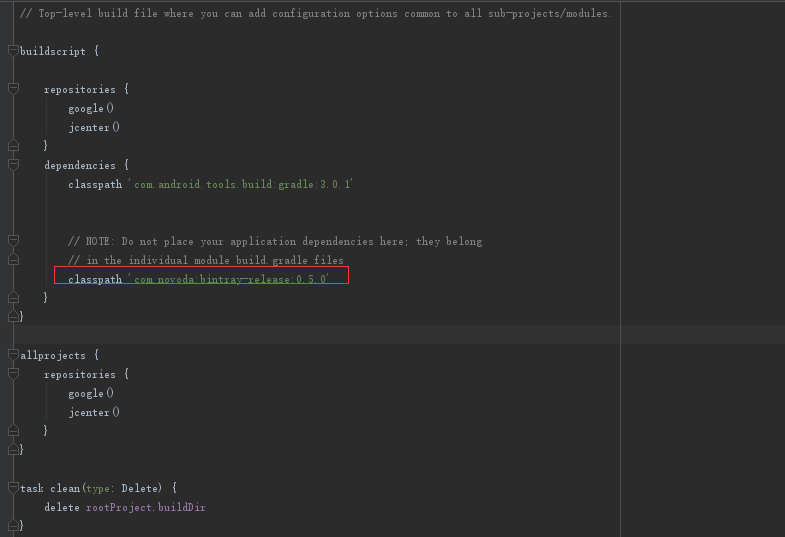This screenshot has height=537, width=785.
Task: Collapse the first repositories block under buildscript
Action: click(x=14, y=89)
